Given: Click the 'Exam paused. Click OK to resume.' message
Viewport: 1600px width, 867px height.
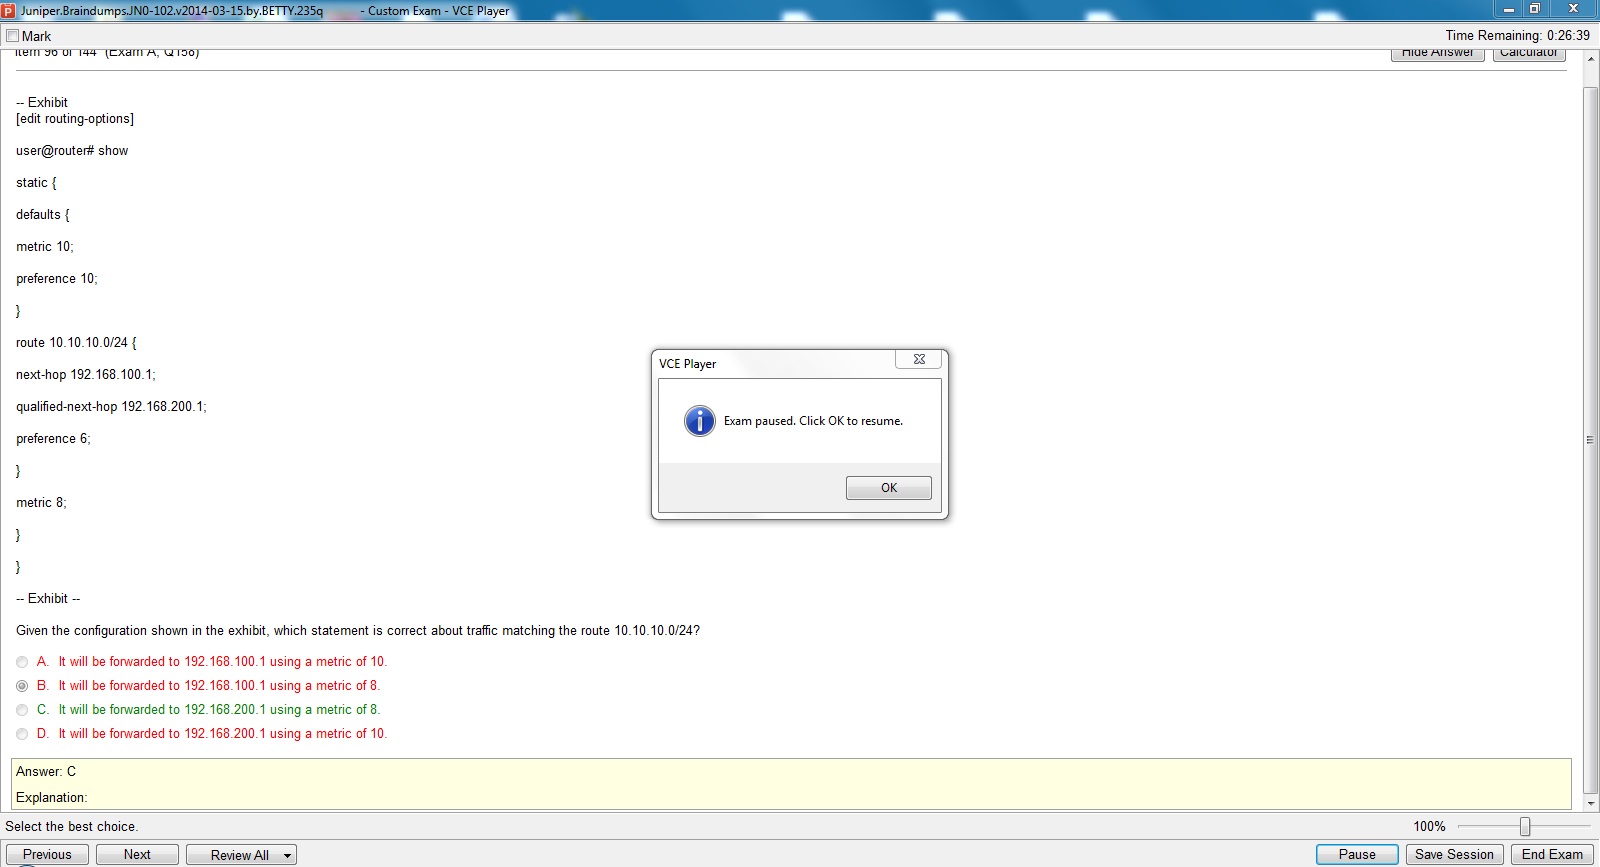Looking at the screenshot, I should point(813,421).
